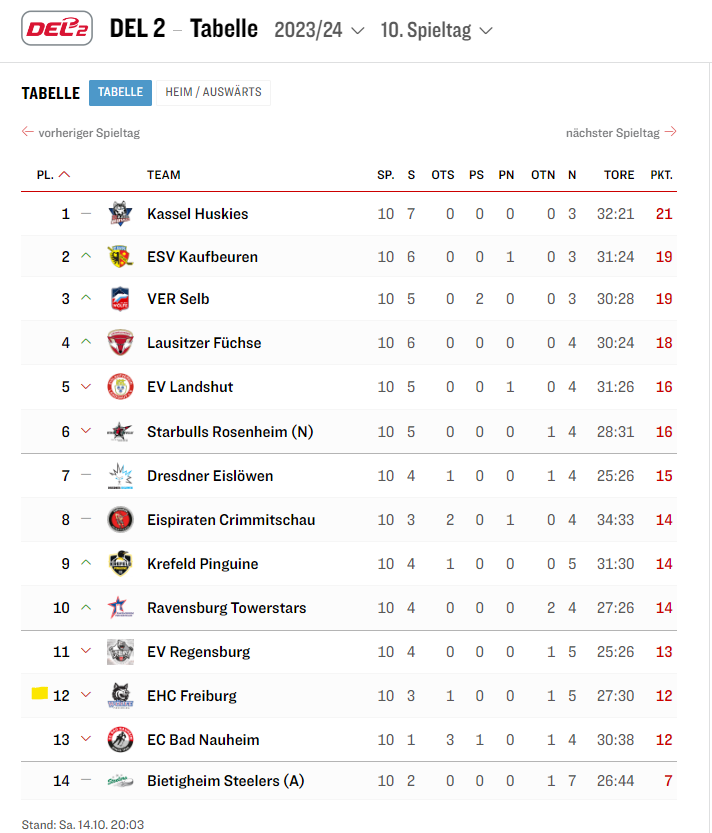Click the ESV Kaufbeuren team logo

120,257
